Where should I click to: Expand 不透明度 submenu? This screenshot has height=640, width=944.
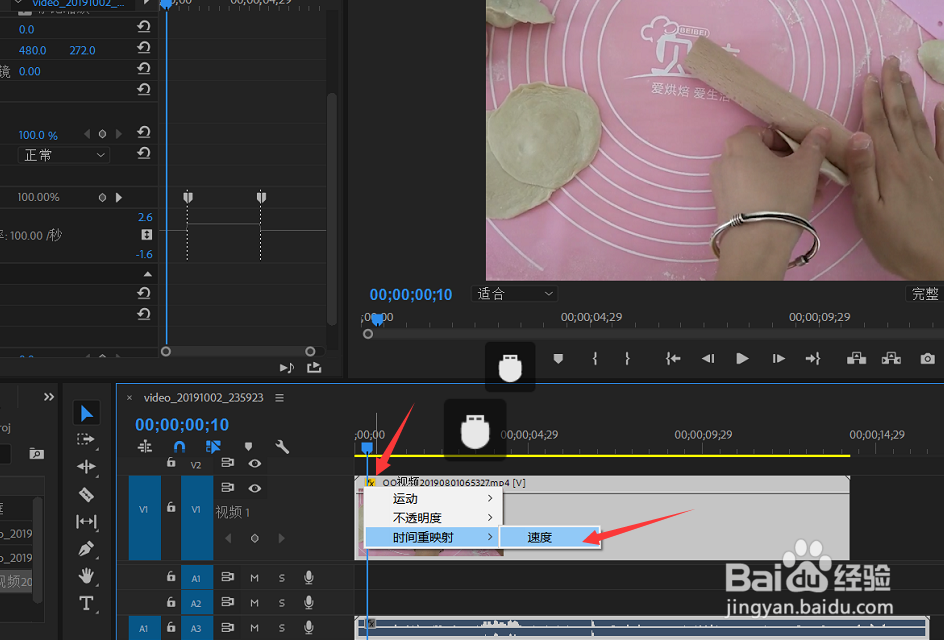(433, 518)
